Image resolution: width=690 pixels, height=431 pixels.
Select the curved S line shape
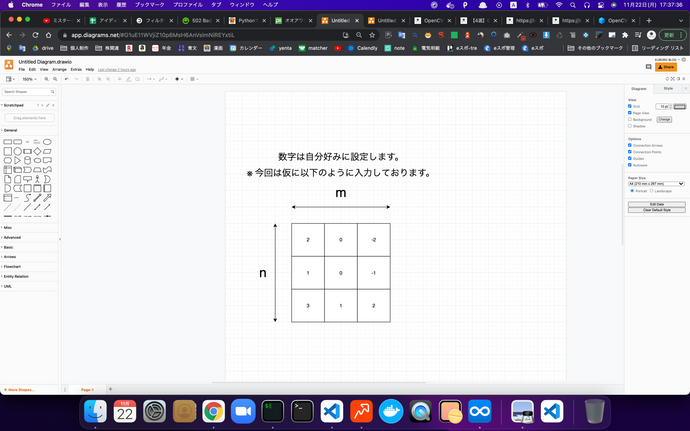27,198
